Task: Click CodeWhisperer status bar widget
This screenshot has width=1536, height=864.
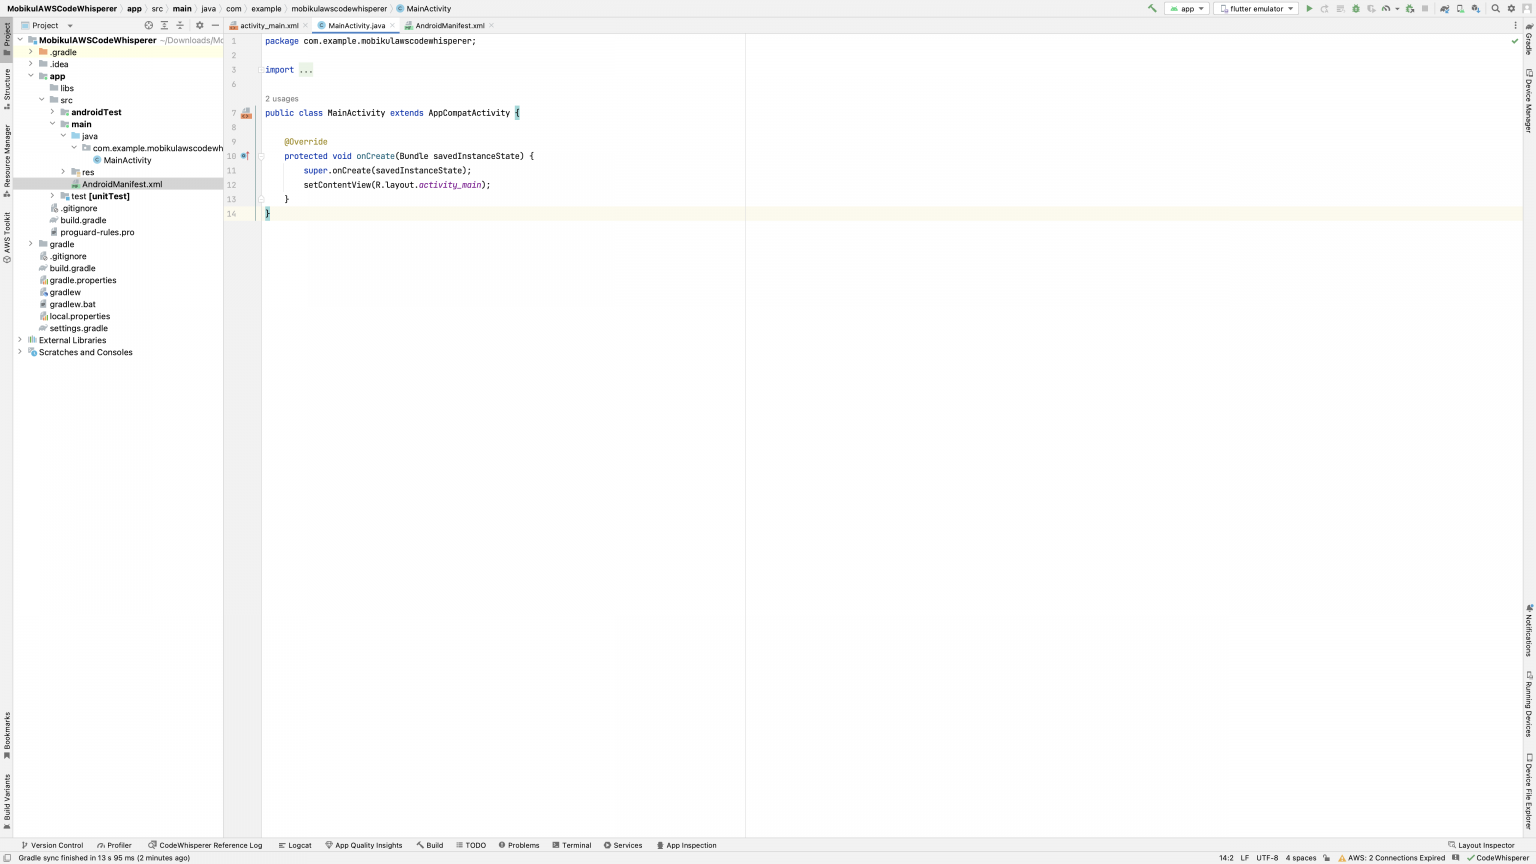Action: click(x=1498, y=858)
